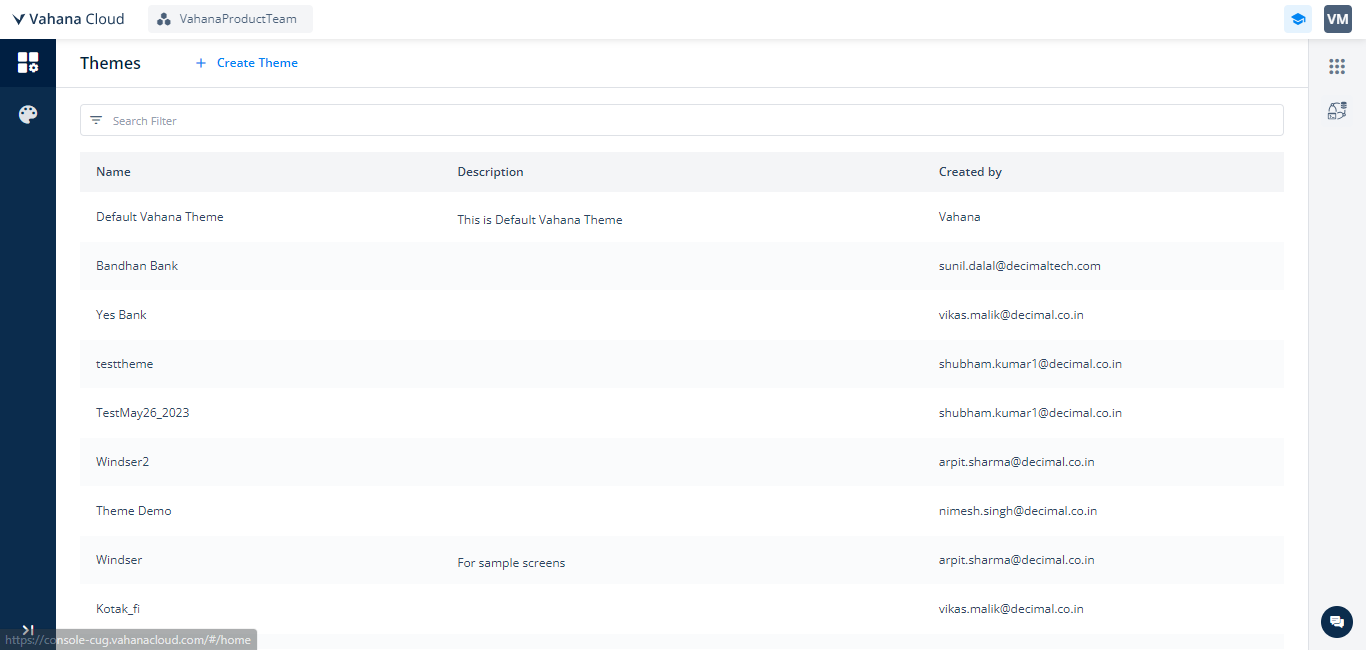Open the VahanaProductTeam workspace selector
Screen dimensions: 1366x650
click(x=230, y=19)
